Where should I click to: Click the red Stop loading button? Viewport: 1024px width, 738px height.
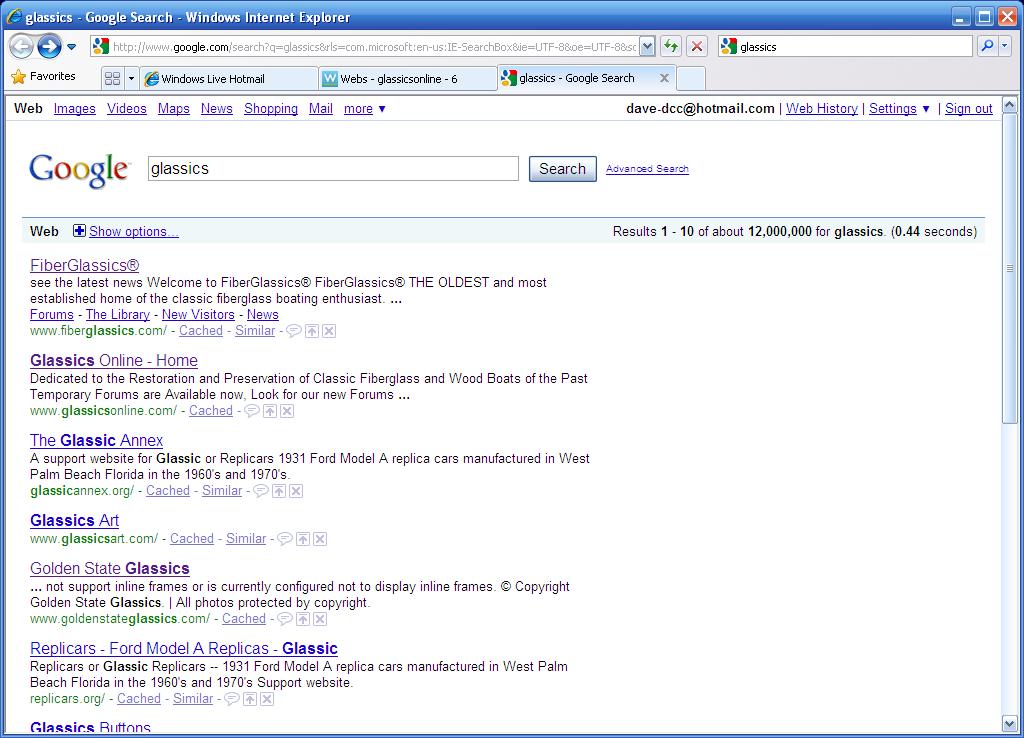[697, 46]
